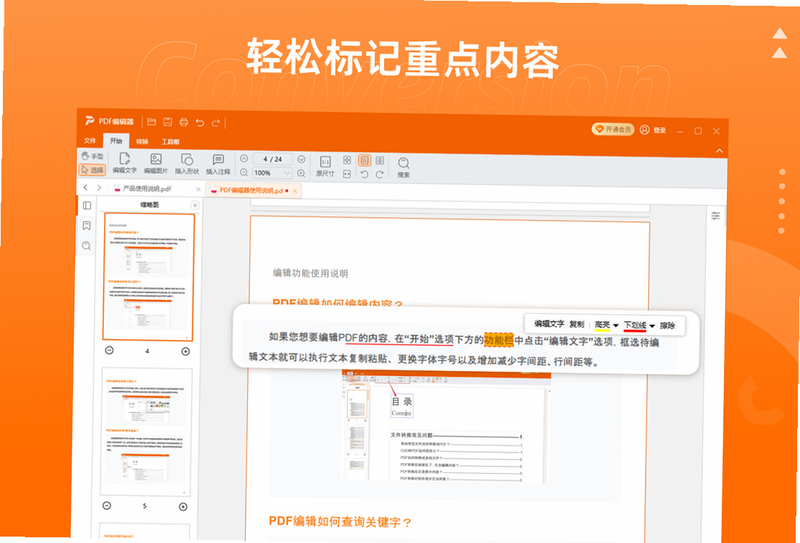This screenshot has width=800, height=543.
Task: Open the 下划线 style dropdown arrow
Action: 652,326
